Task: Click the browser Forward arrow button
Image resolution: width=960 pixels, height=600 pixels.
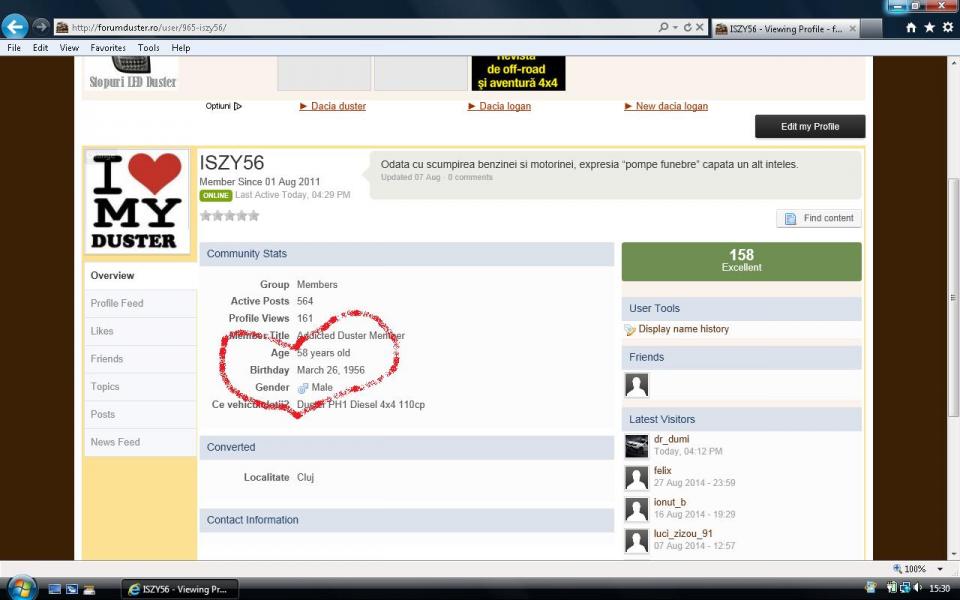Action: (x=41, y=27)
